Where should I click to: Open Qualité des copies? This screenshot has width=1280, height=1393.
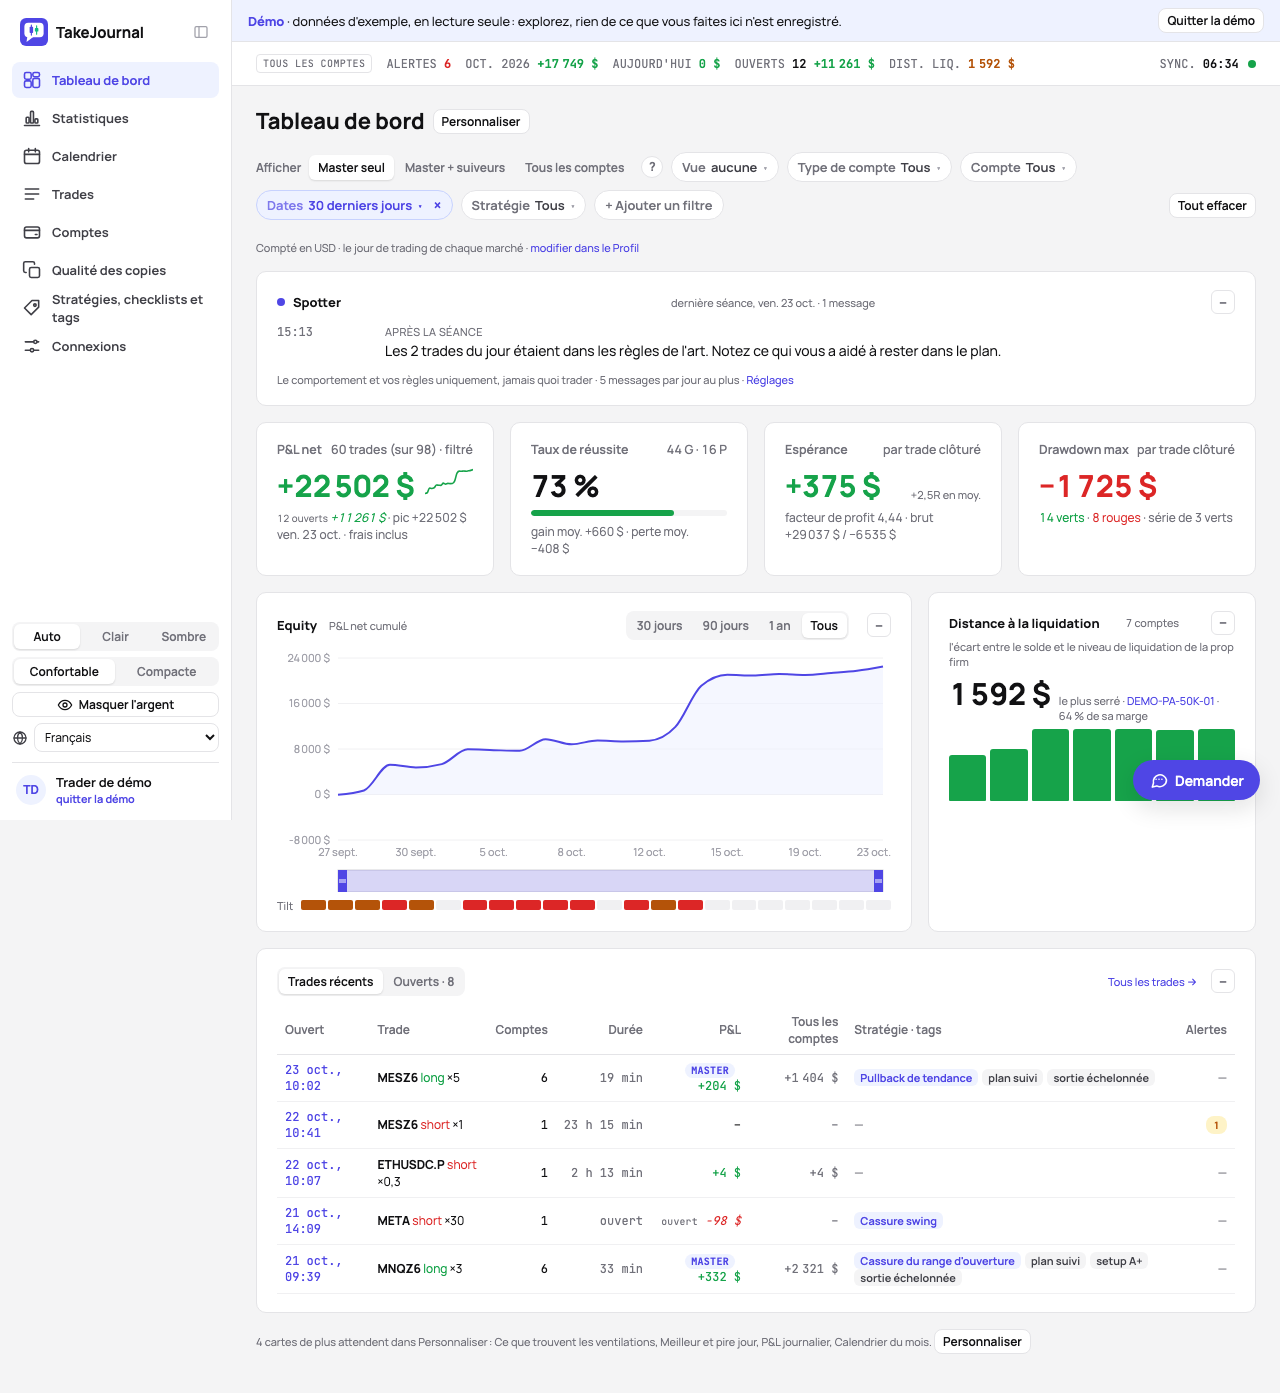(x=115, y=270)
